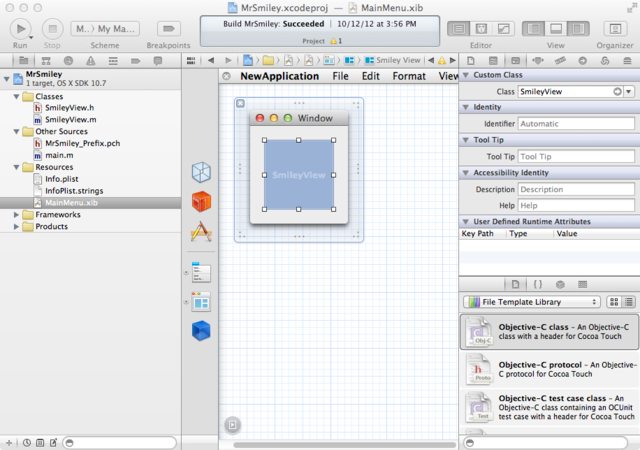Open the File Template Library popup
640x450 pixels.
(532, 302)
